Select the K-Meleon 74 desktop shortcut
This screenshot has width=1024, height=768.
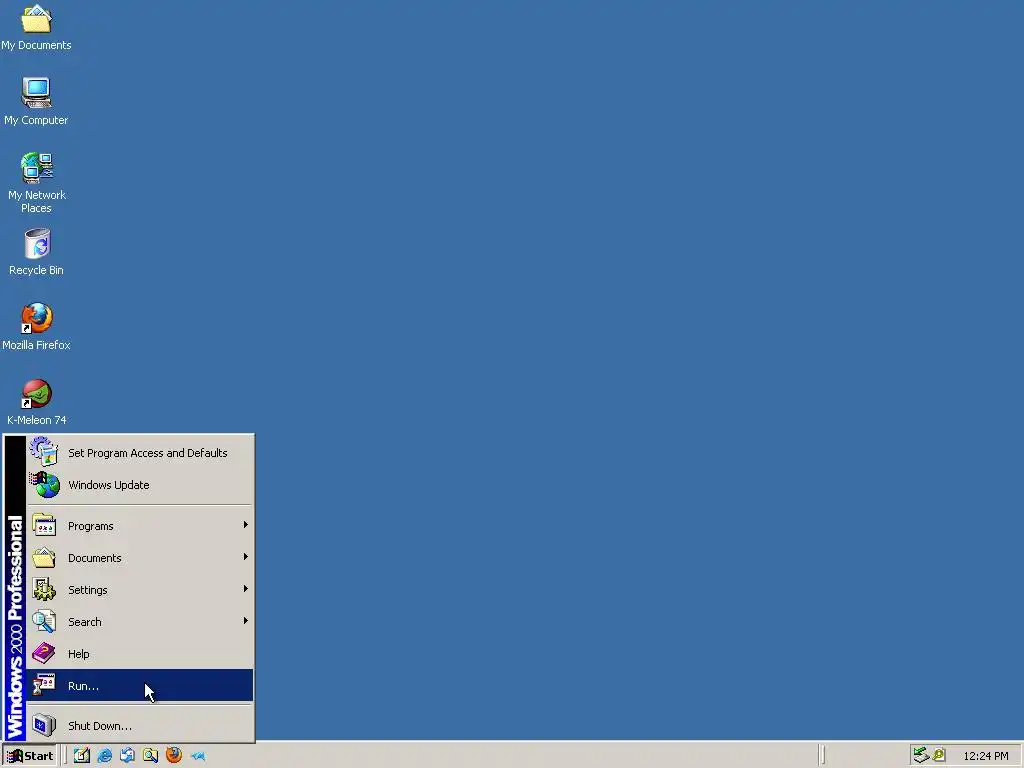point(37,402)
